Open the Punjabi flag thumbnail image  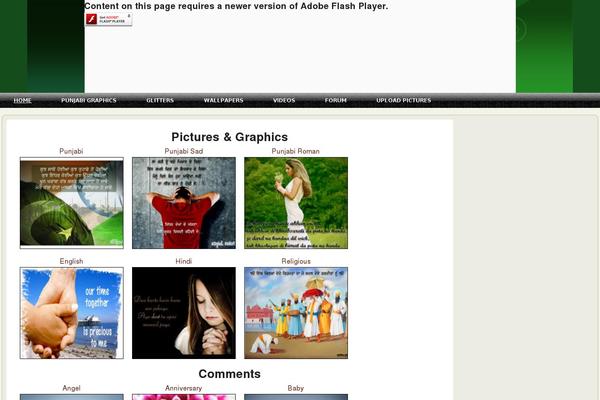(x=72, y=203)
